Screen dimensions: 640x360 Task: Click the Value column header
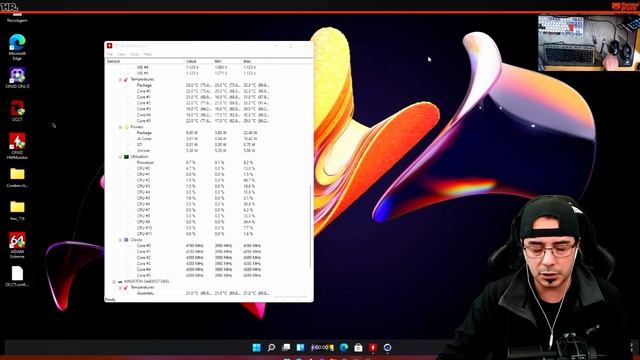[x=200, y=61]
